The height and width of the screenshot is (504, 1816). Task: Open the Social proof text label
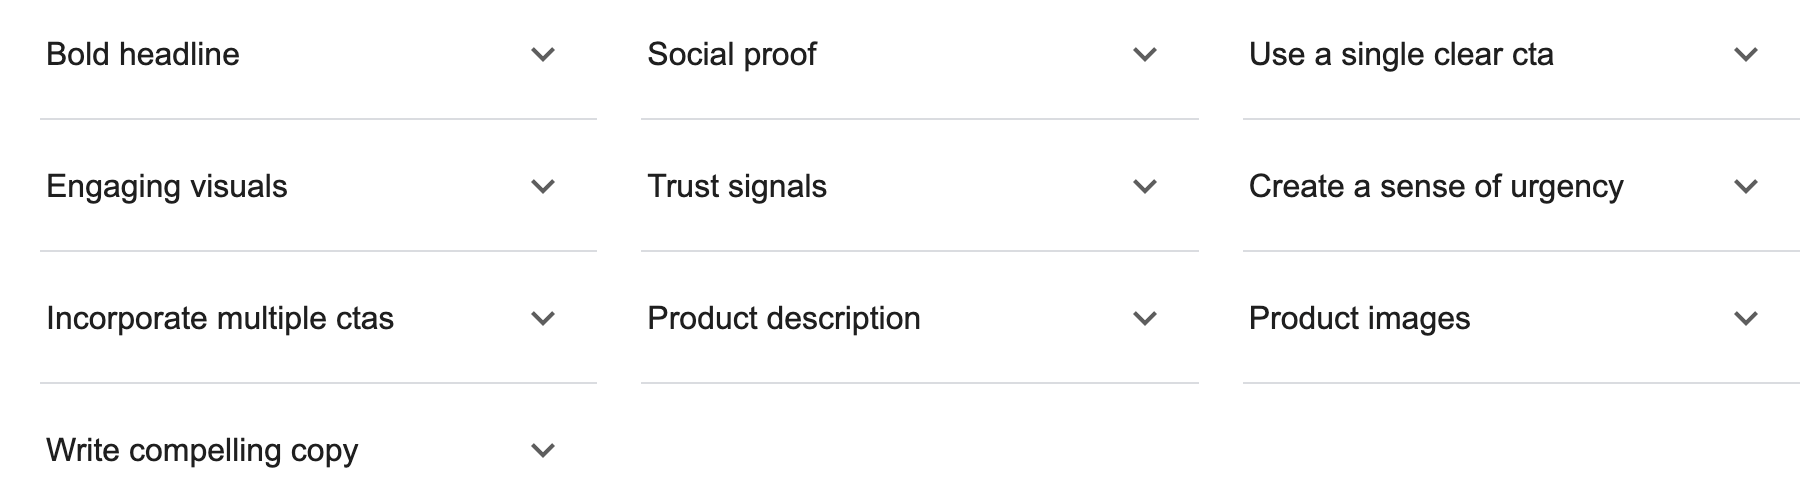[x=732, y=55]
